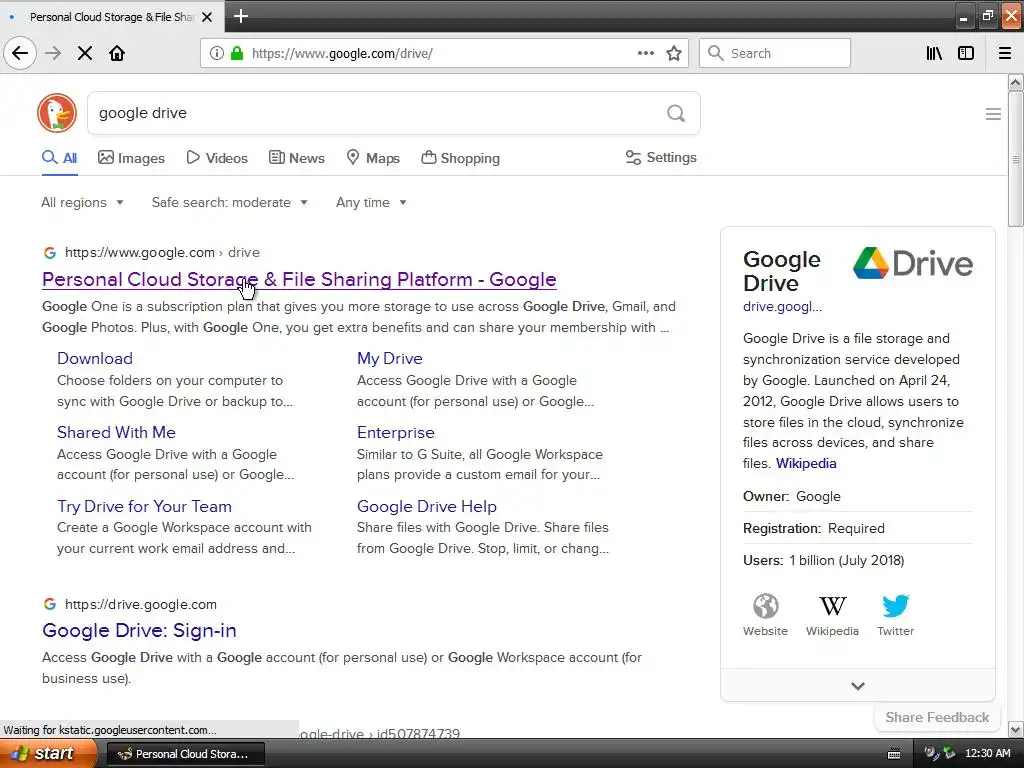Click the page scrollbar down arrow

coord(1016,729)
